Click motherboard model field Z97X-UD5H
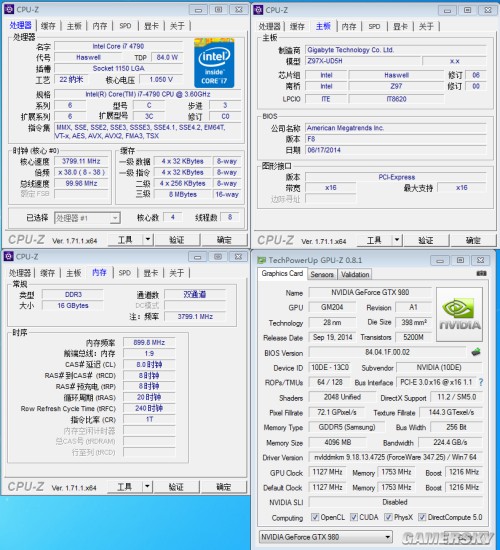 (363, 61)
